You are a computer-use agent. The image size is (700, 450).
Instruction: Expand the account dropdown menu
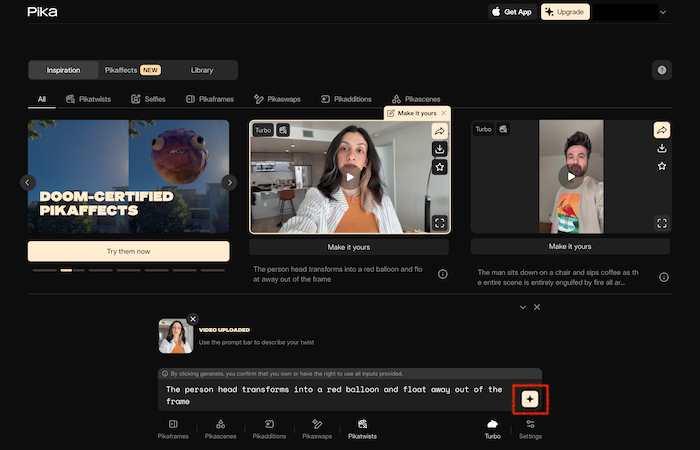click(663, 12)
